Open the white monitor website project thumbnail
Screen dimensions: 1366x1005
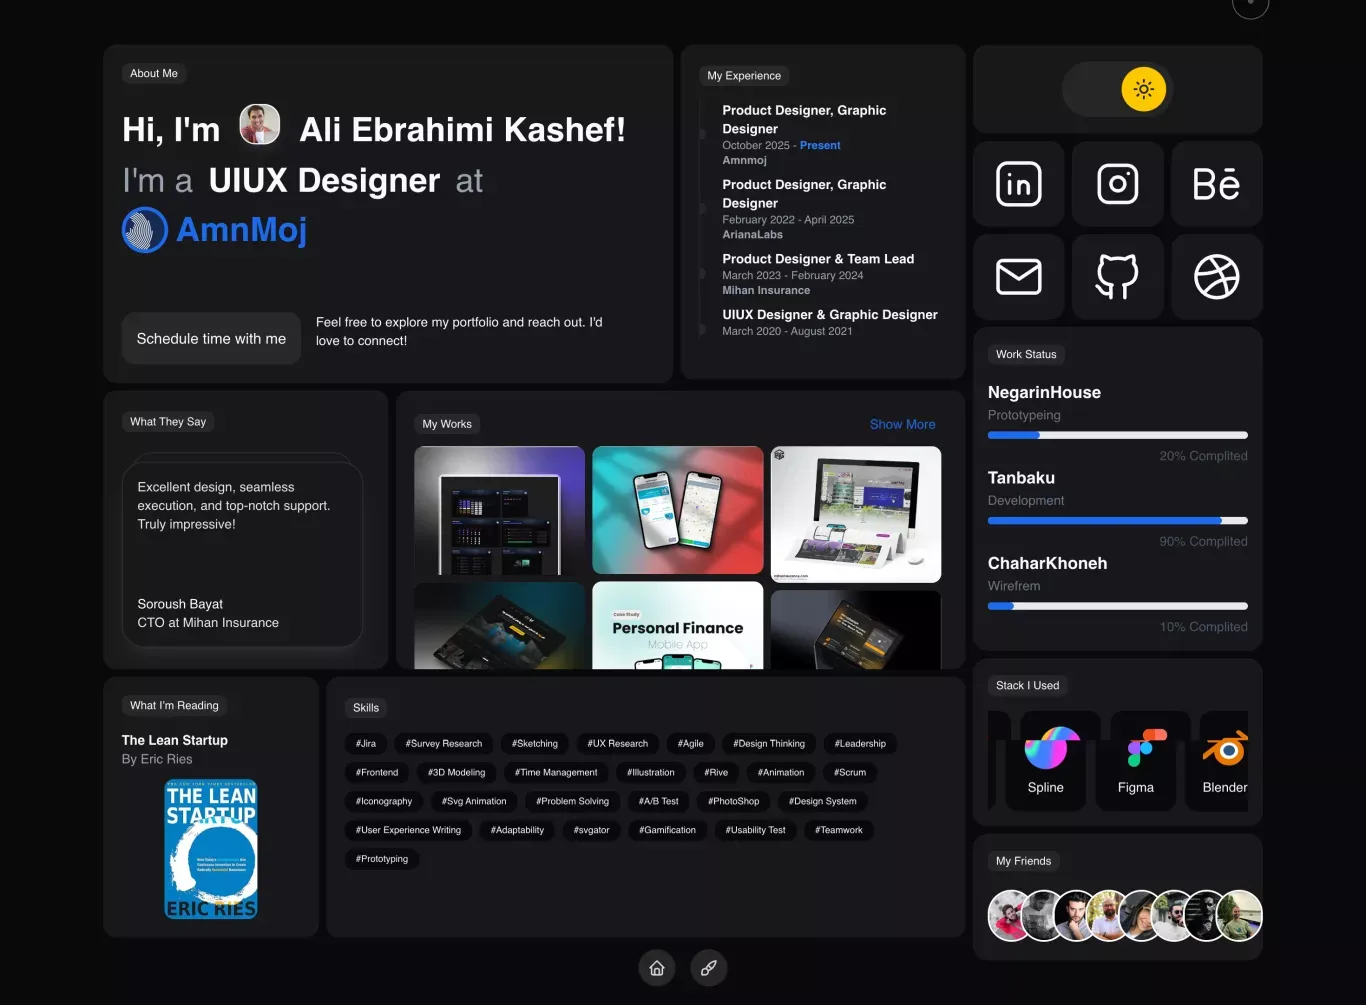coord(856,514)
